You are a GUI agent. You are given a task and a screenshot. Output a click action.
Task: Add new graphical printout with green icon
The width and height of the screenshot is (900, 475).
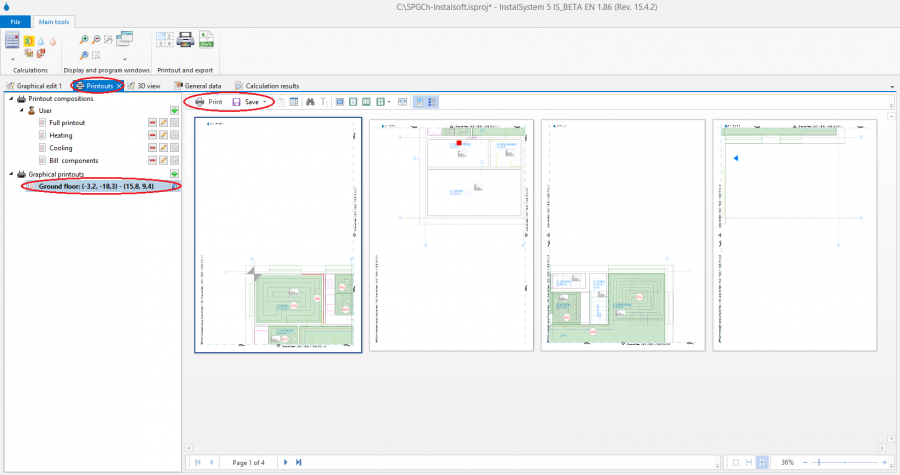[174, 174]
